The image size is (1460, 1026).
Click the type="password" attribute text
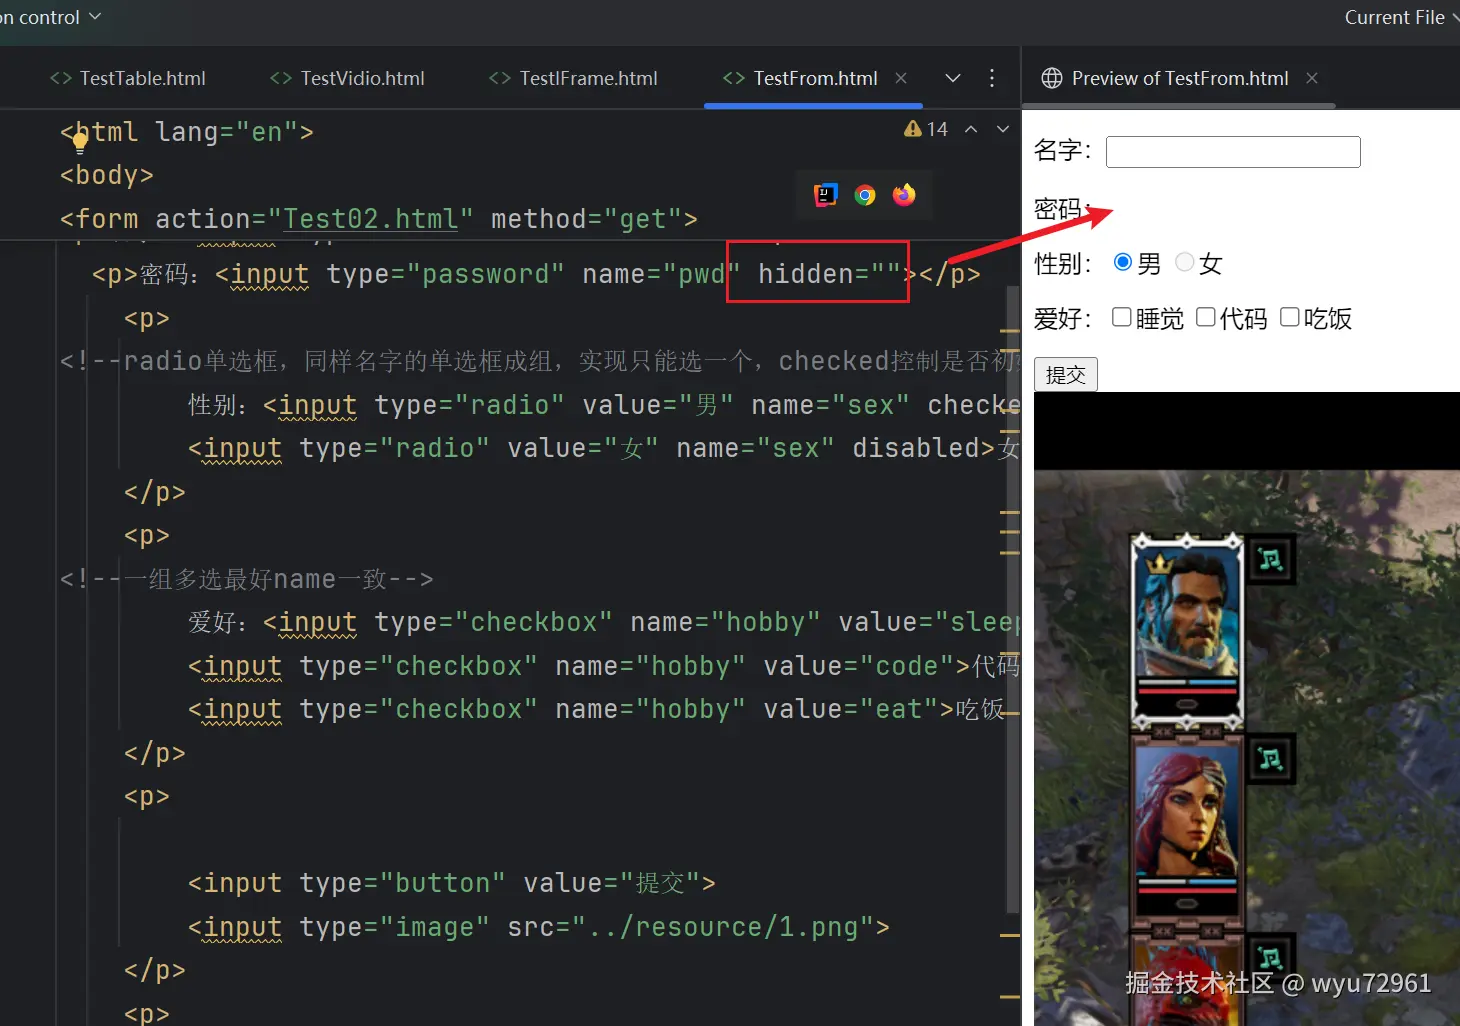coord(446,274)
